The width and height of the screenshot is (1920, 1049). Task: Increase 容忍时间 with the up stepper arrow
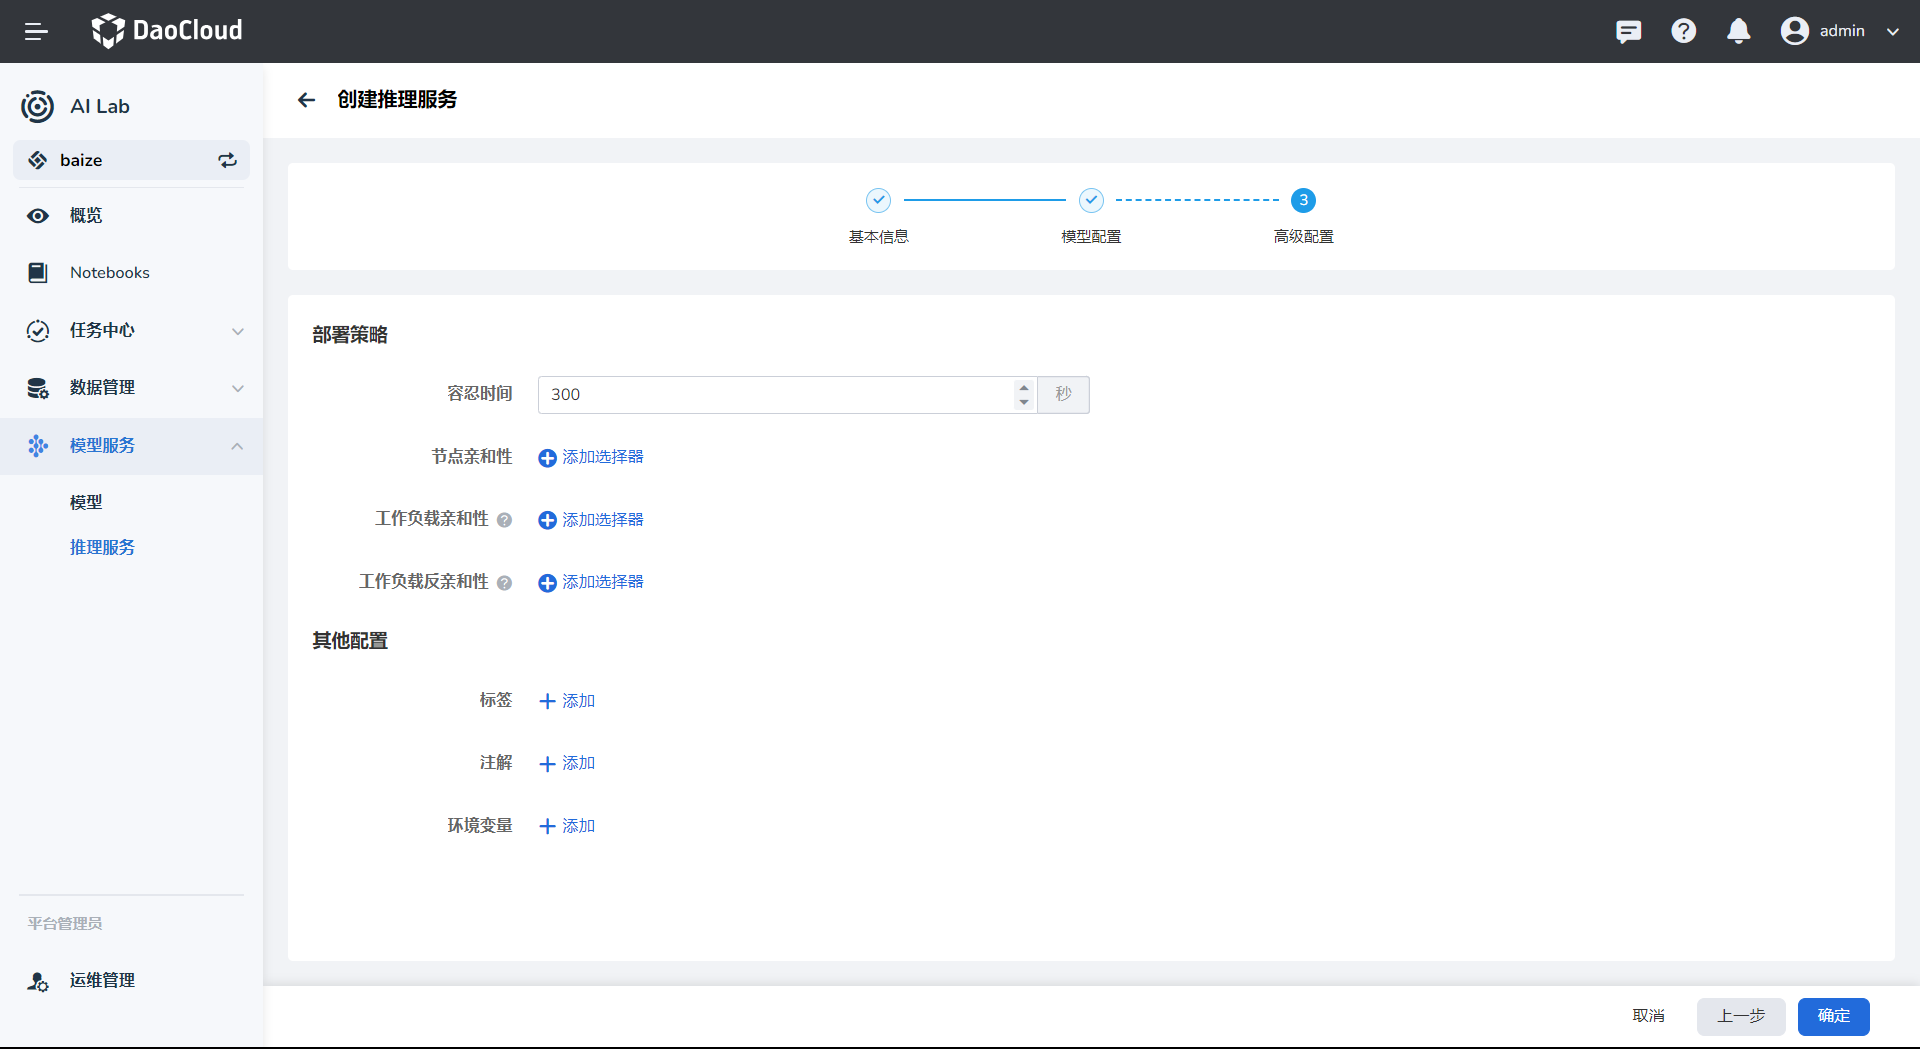pos(1023,387)
